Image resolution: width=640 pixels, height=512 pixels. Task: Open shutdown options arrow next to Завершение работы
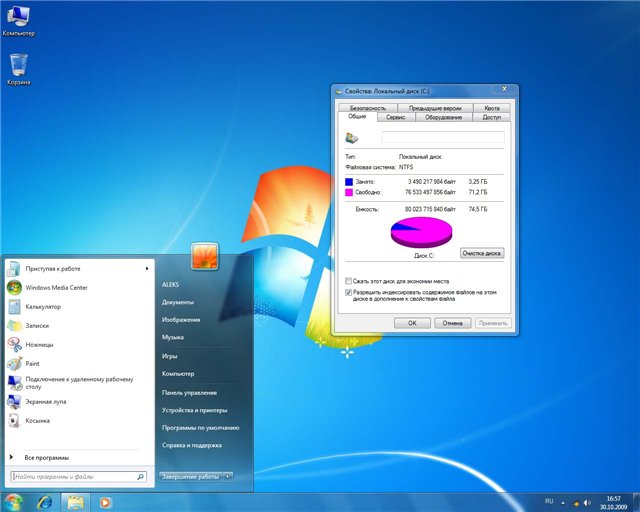coord(228,476)
